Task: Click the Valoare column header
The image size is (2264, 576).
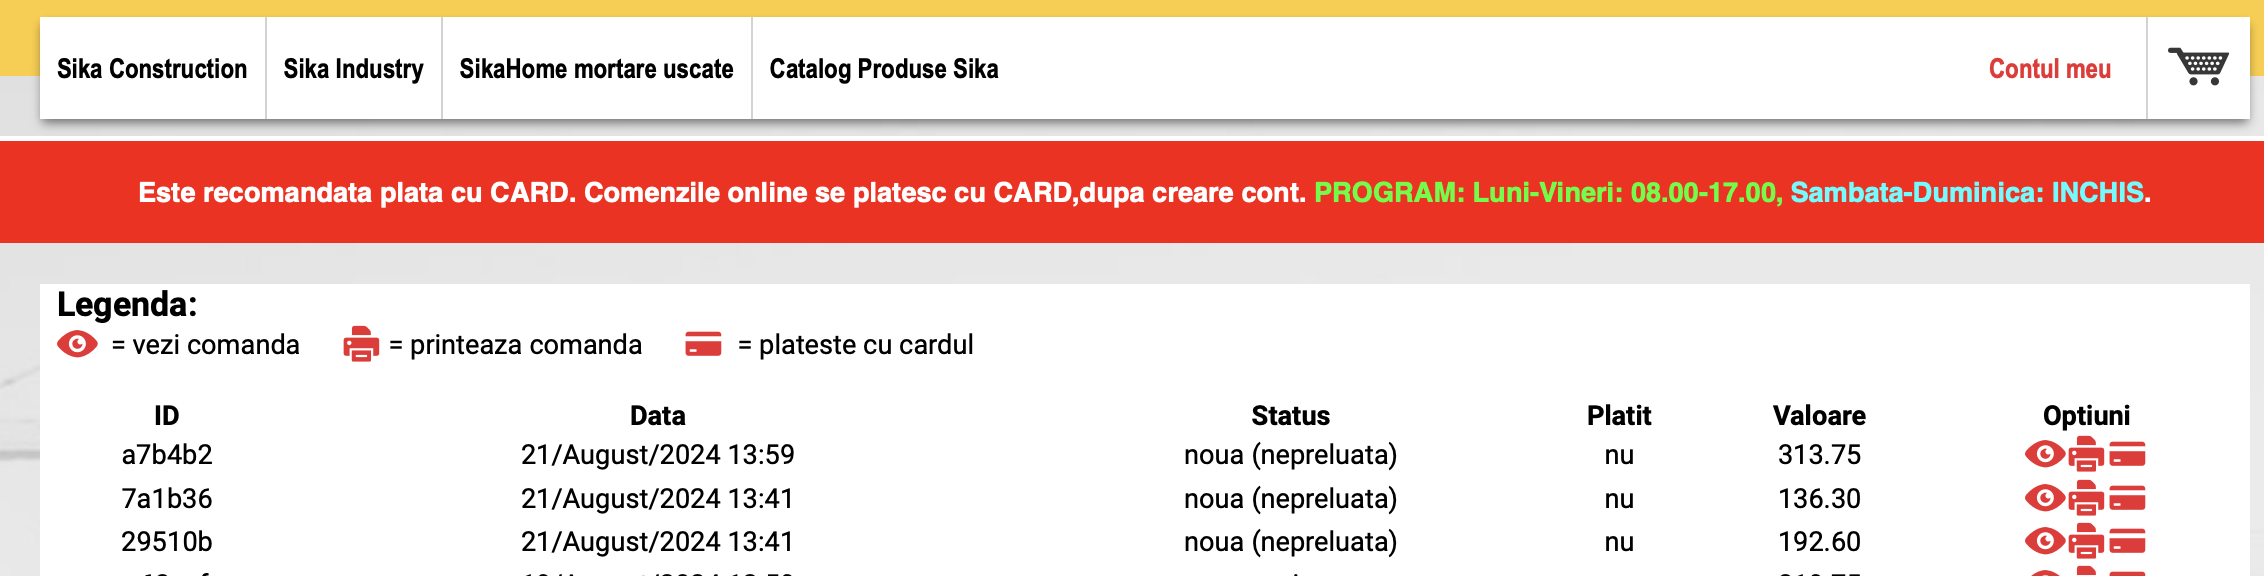Action: 1819,415
